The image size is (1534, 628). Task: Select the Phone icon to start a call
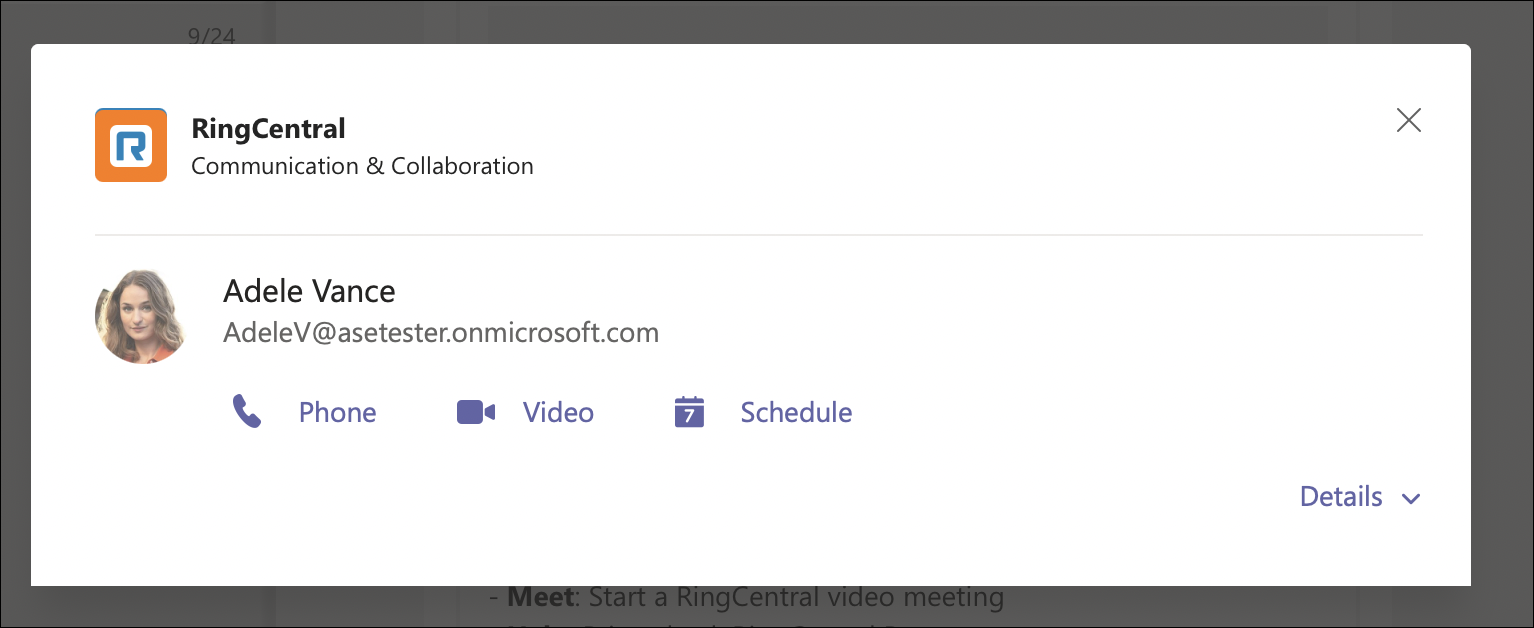[247, 410]
